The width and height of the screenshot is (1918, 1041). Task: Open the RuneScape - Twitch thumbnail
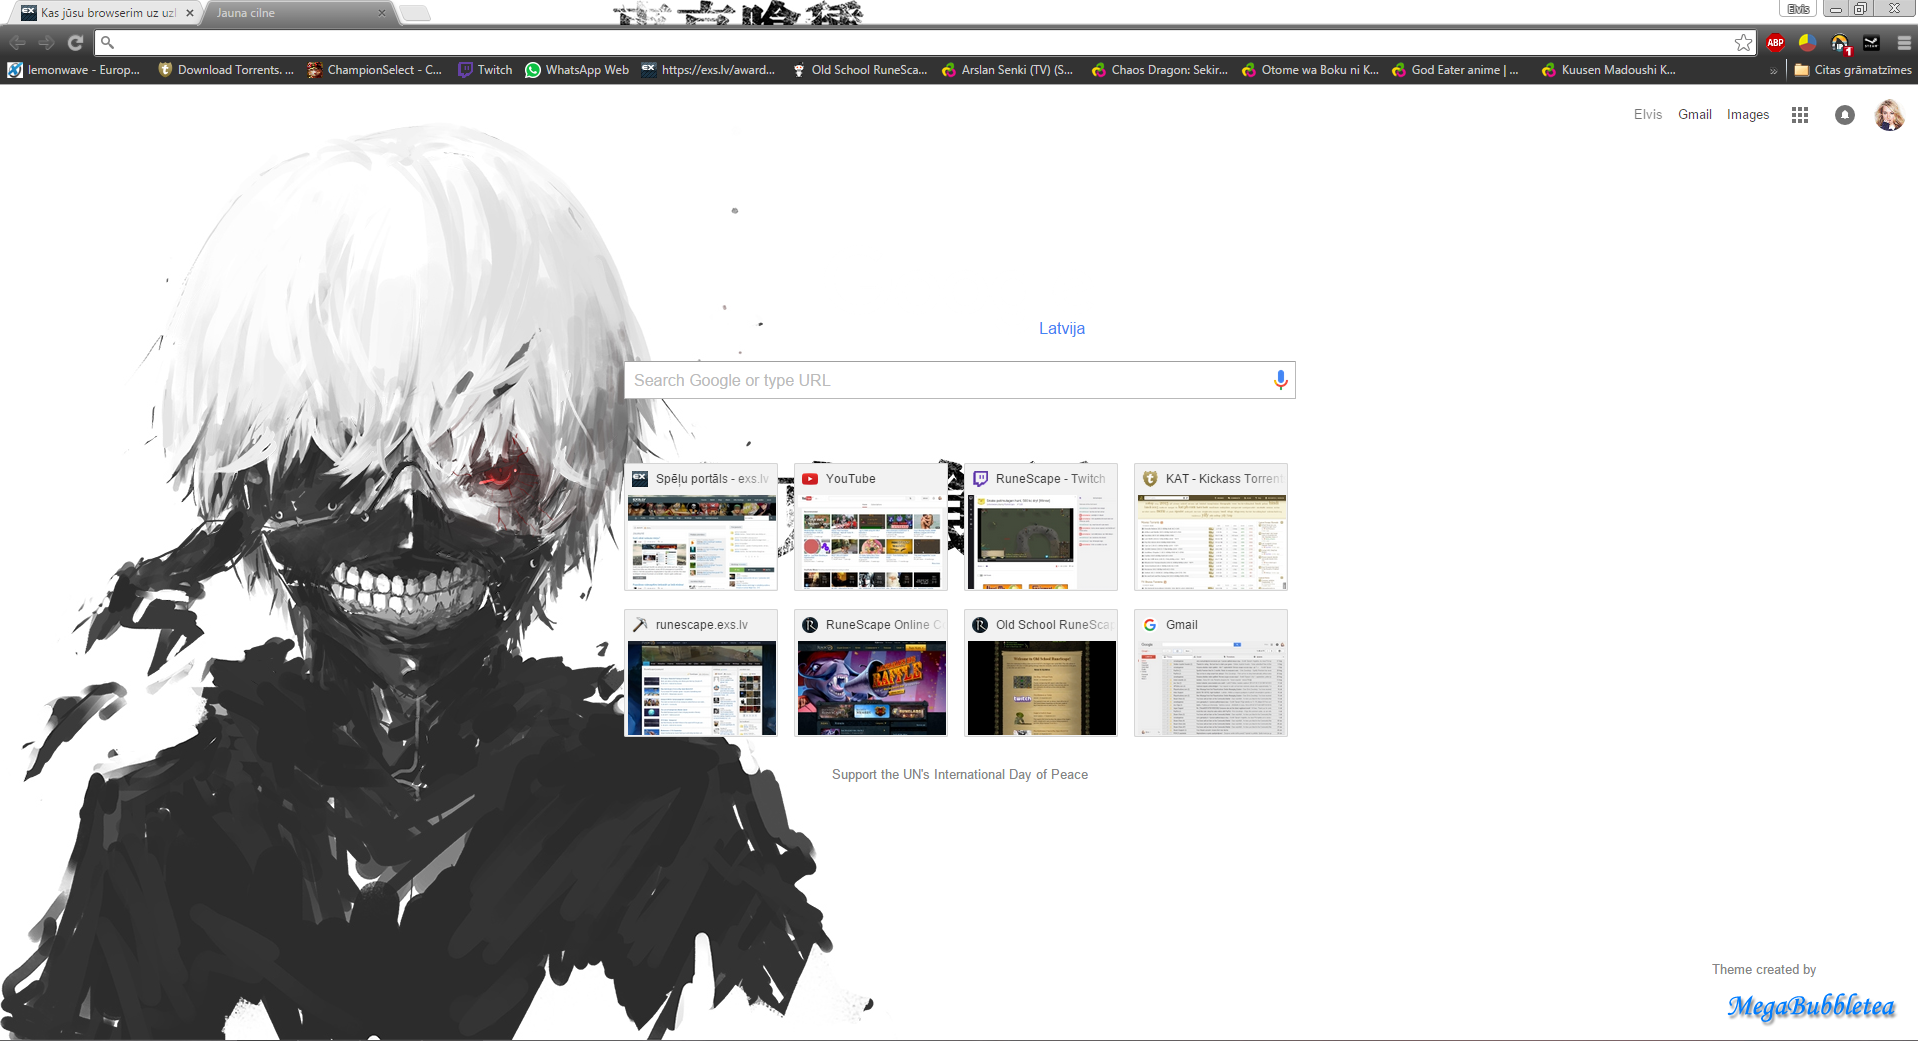1041,527
